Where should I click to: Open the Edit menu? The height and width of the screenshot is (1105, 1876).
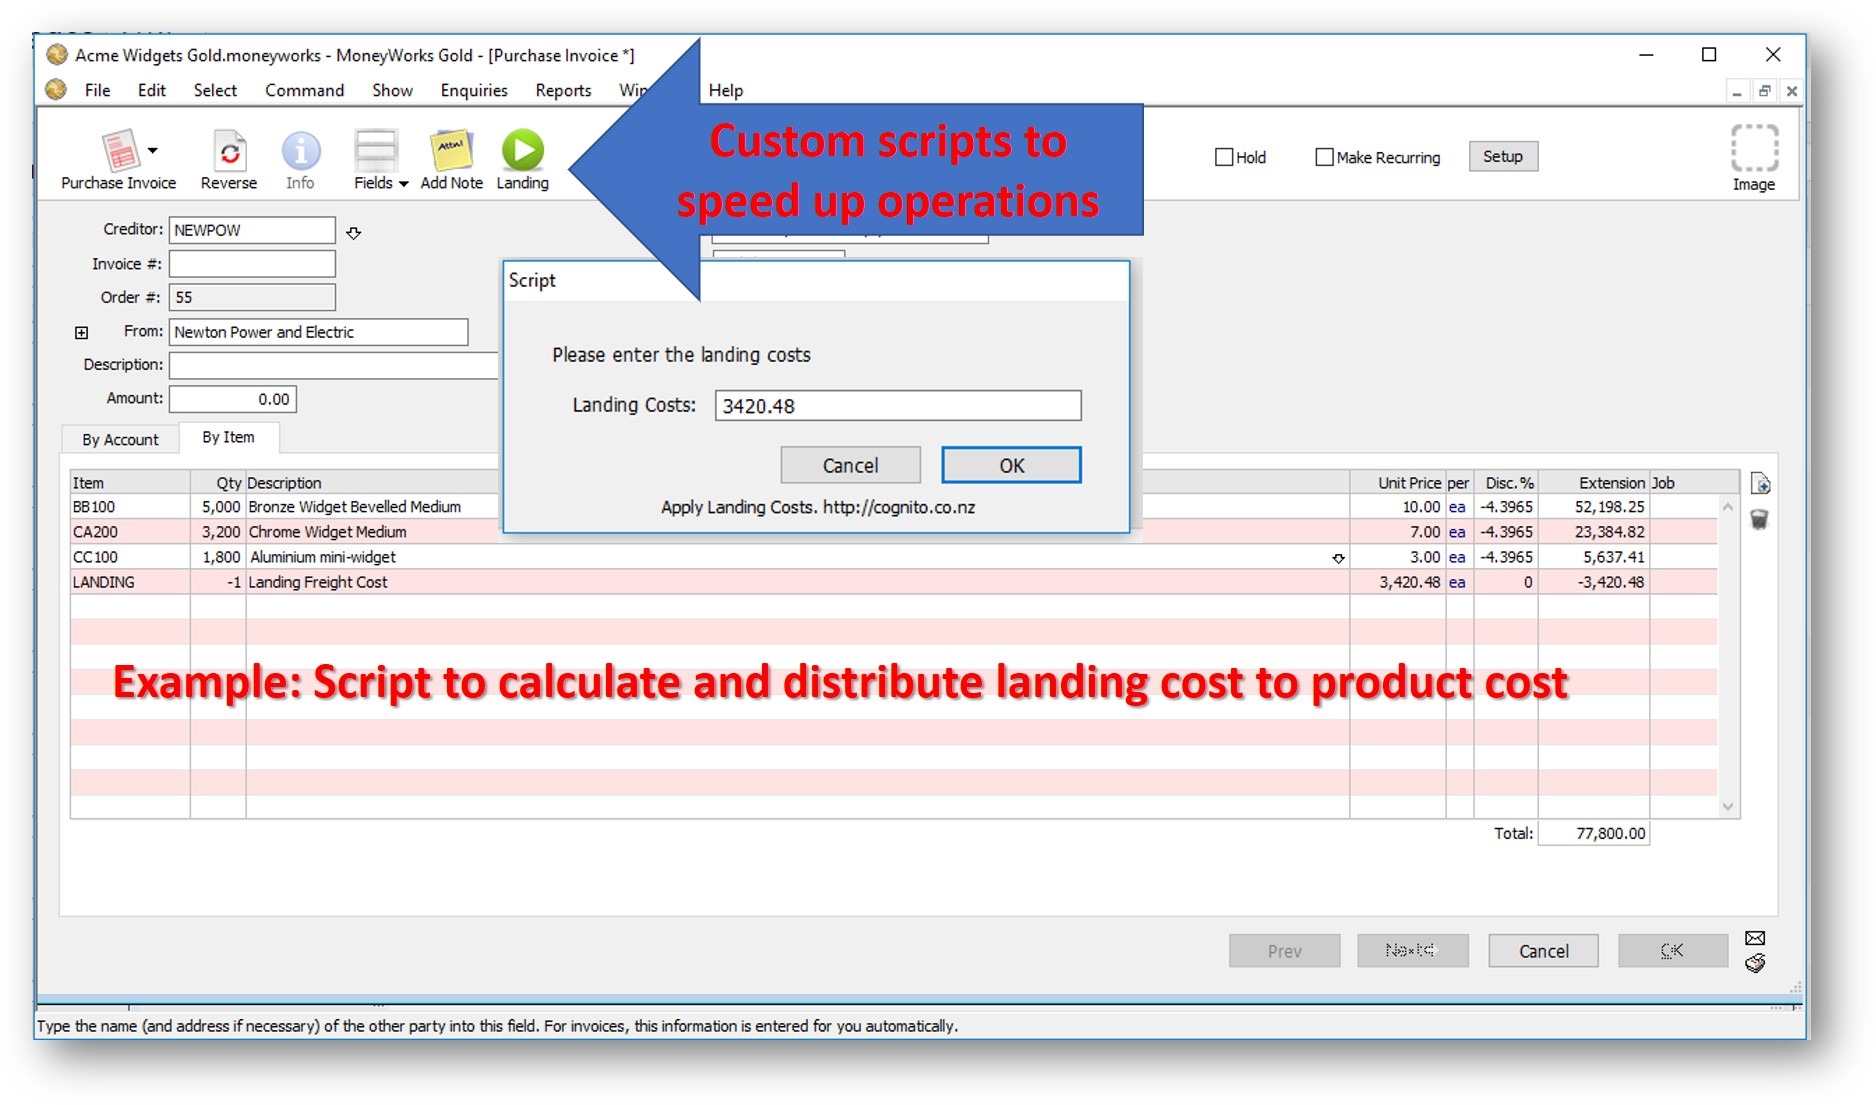pyautogui.click(x=152, y=90)
